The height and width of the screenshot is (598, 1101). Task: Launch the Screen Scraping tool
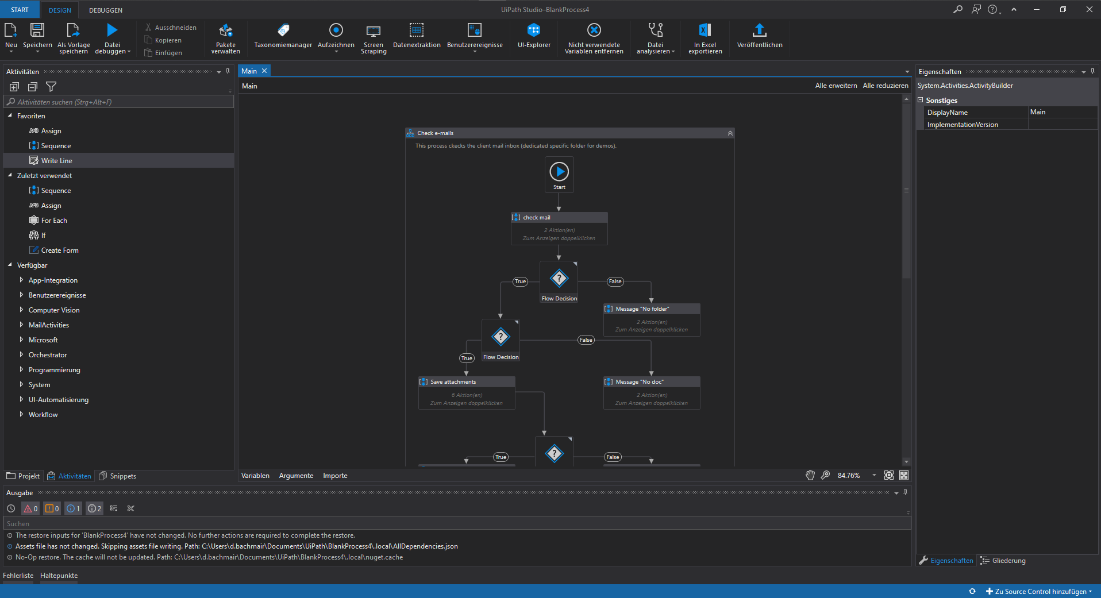[374, 39]
